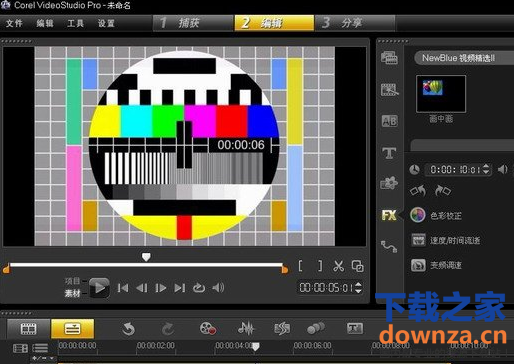
Task: Click the scissors split clip icon
Action: [x=339, y=266]
